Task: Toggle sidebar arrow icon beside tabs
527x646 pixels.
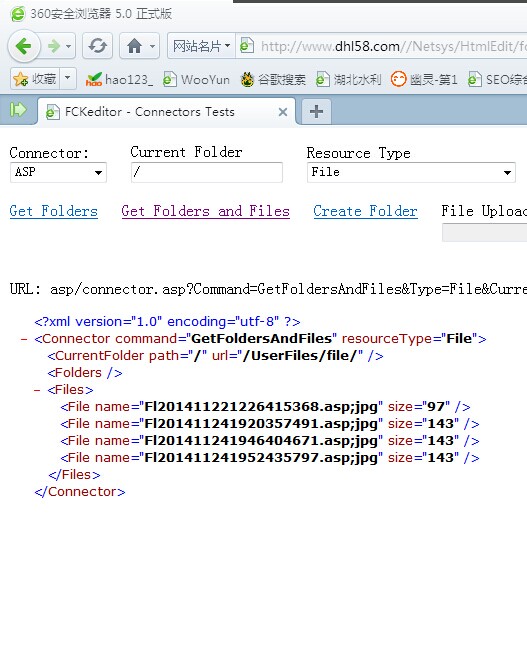Action: 18,110
